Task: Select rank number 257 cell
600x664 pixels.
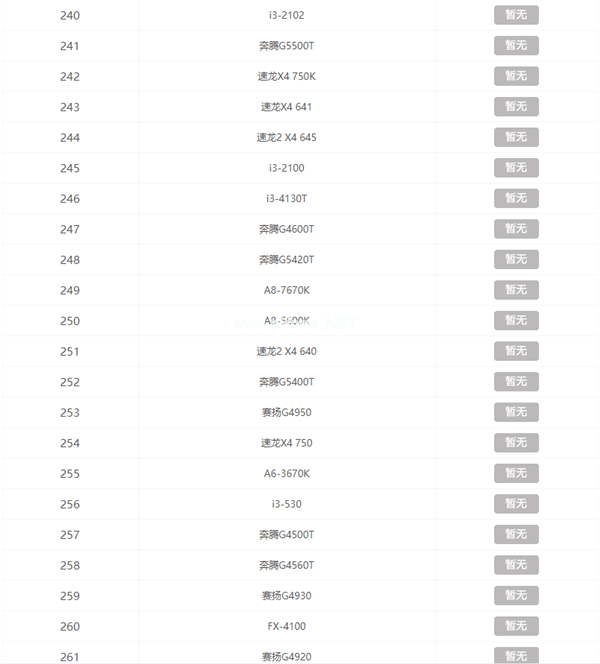Action: tap(70, 535)
